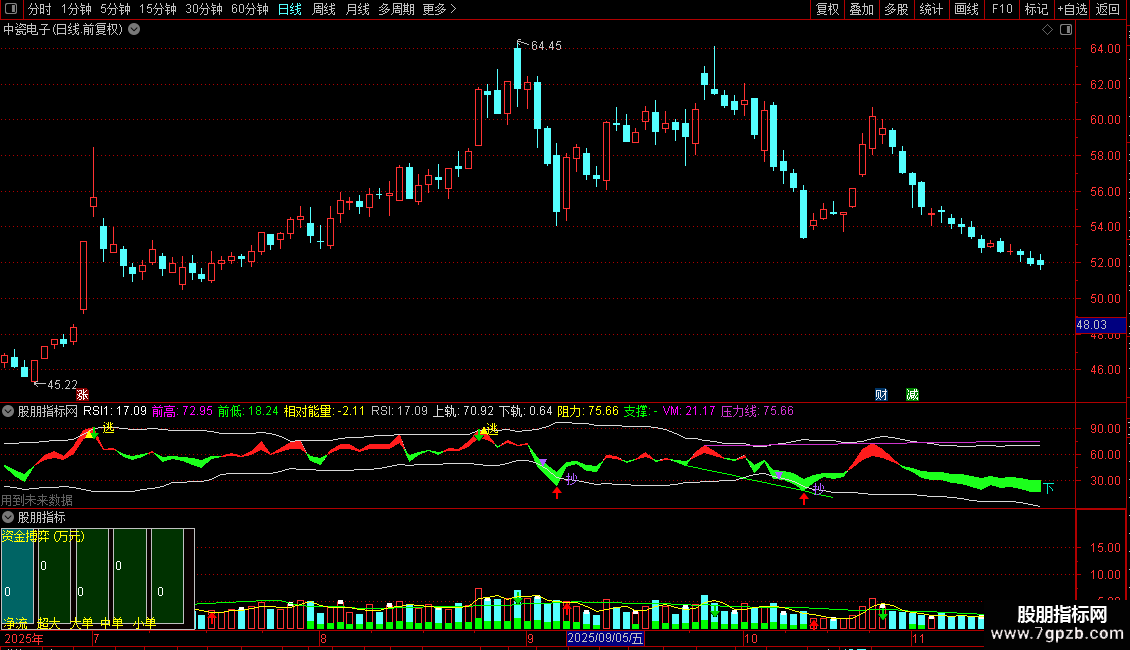Image resolution: width=1130 pixels, height=650 pixels.
Task: Open dropdown beside 中瓷电子(日线.前复权)
Action: point(134,30)
